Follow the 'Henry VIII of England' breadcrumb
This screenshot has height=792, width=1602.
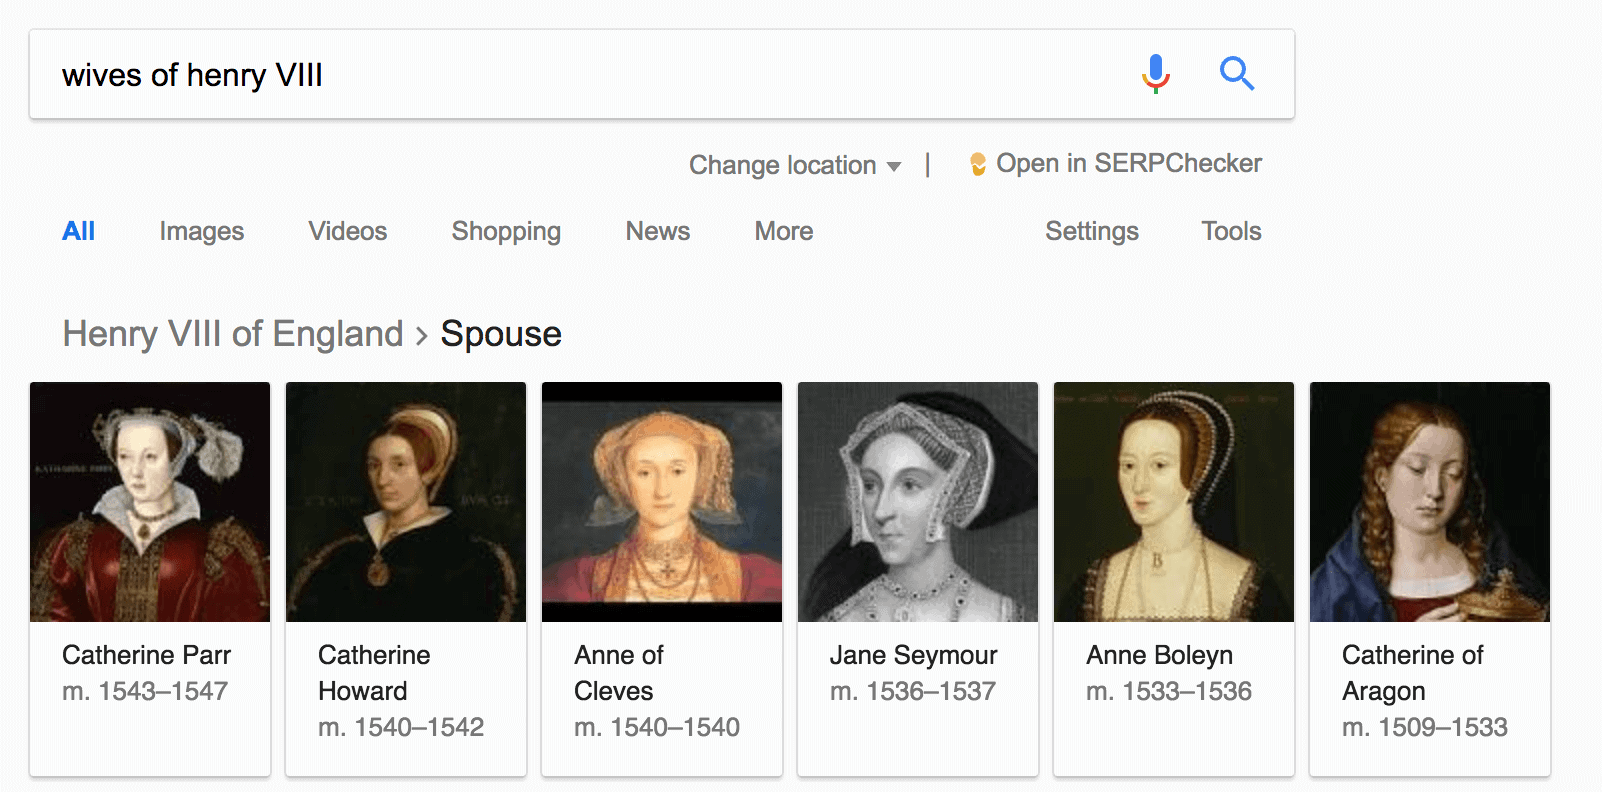coord(233,334)
